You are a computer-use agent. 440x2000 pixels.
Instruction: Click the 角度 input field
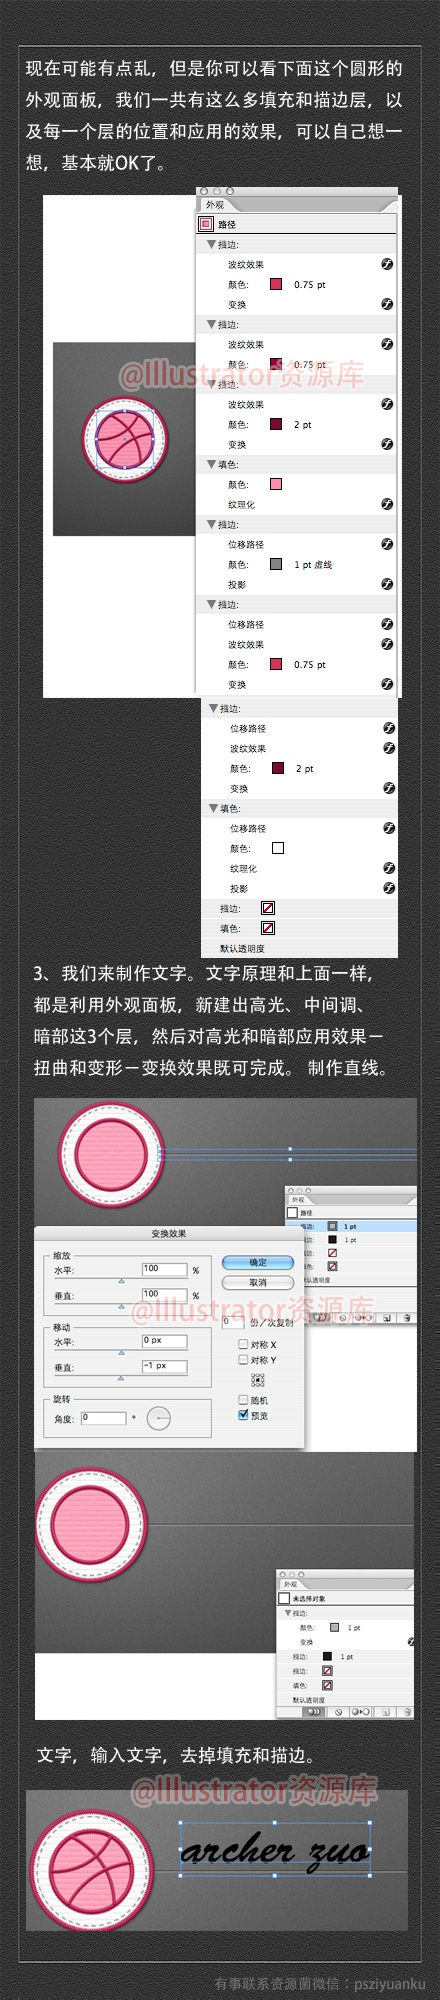pos(104,1417)
